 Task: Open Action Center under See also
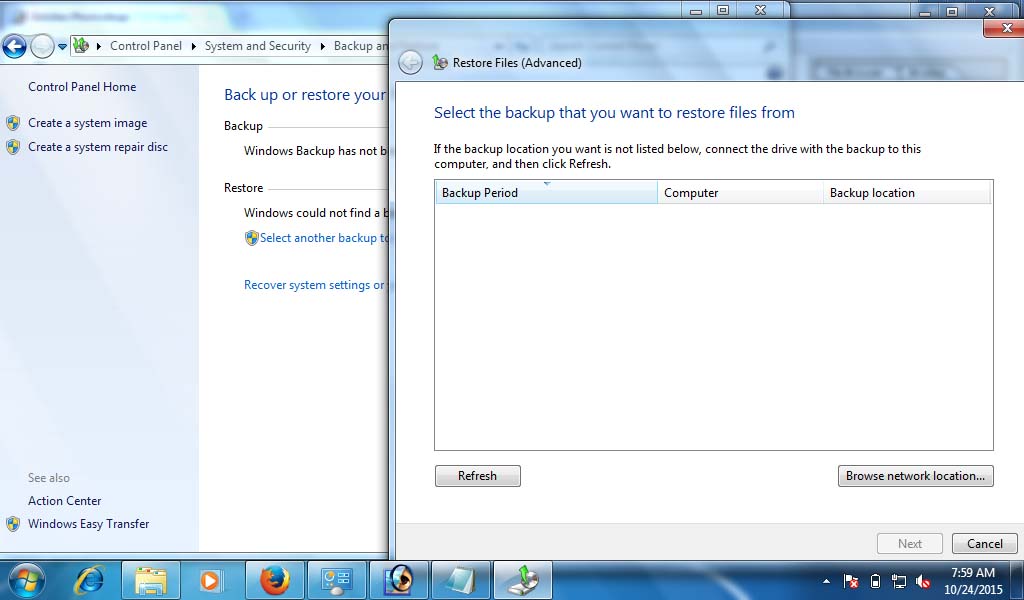[x=65, y=501]
